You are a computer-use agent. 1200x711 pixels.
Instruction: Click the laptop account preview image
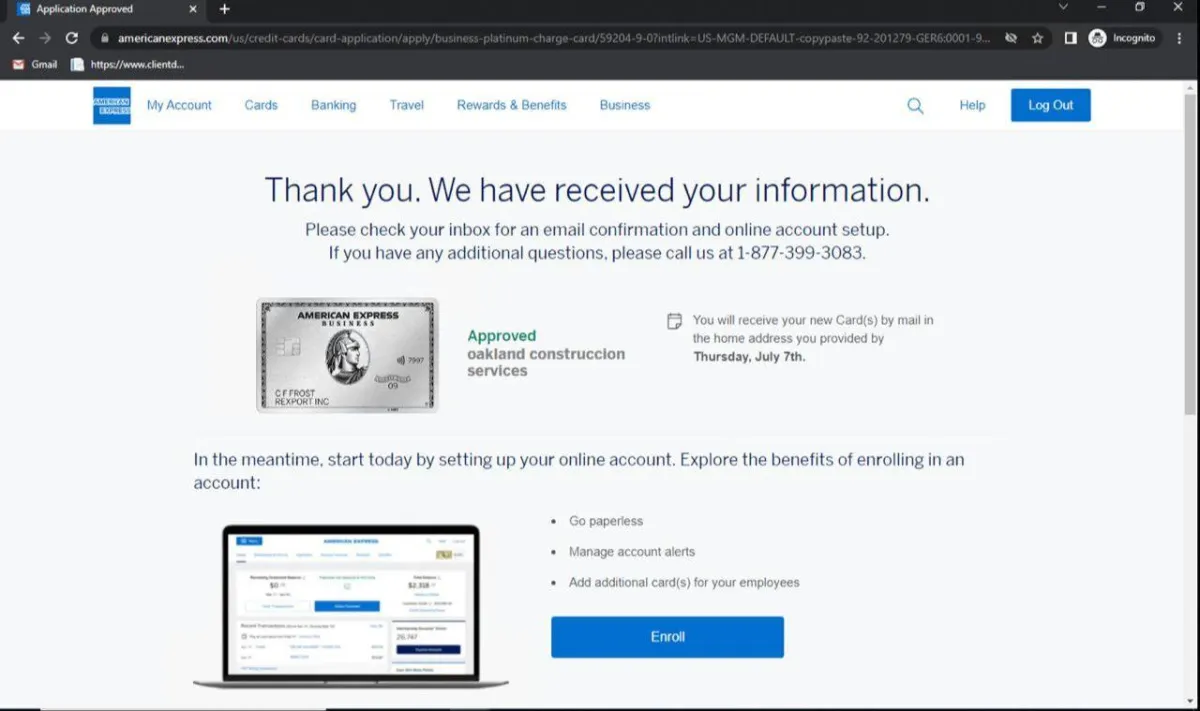pos(350,607)
